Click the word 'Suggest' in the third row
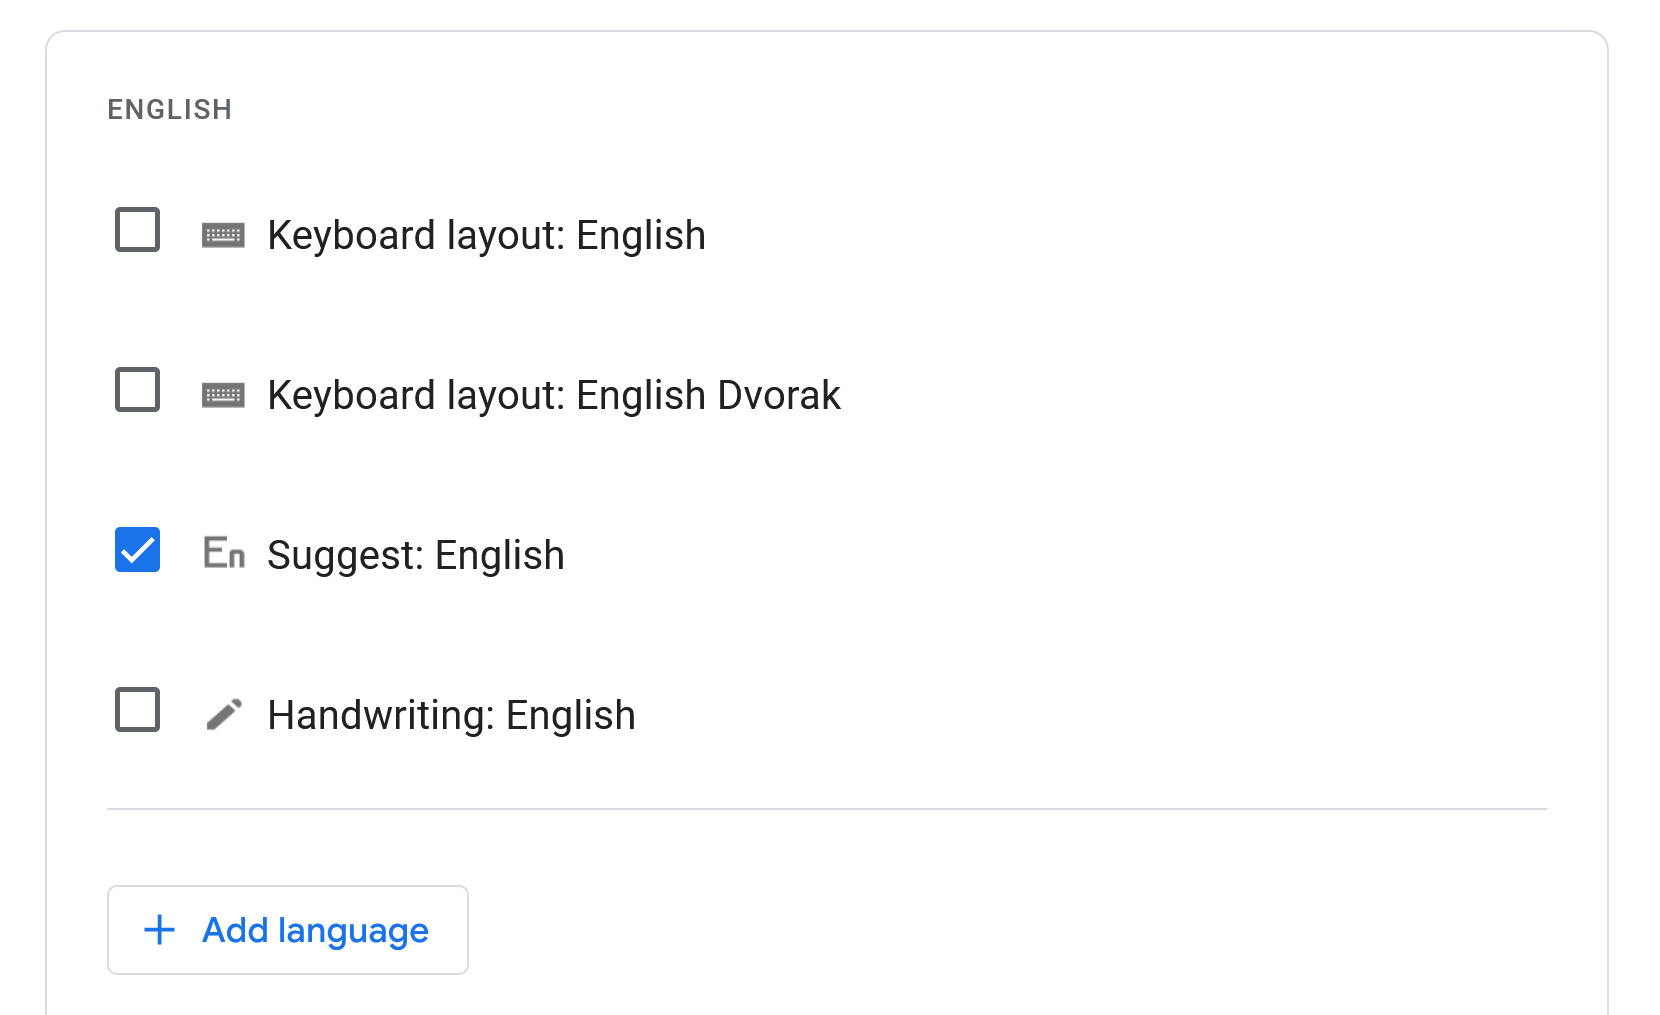This screenshot has width=1660, height=1015. point(344,556)
